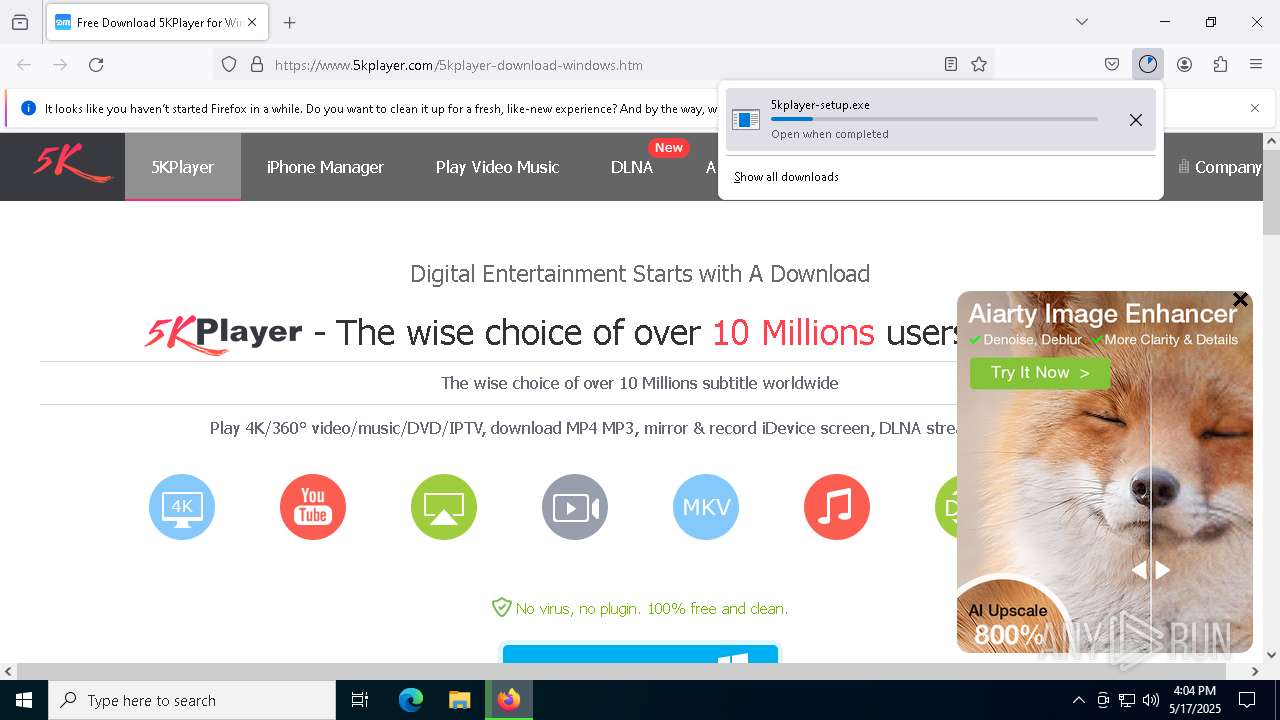
Task: Open the downloads panel toolbar icon
Action: (x=1147, y=65)
